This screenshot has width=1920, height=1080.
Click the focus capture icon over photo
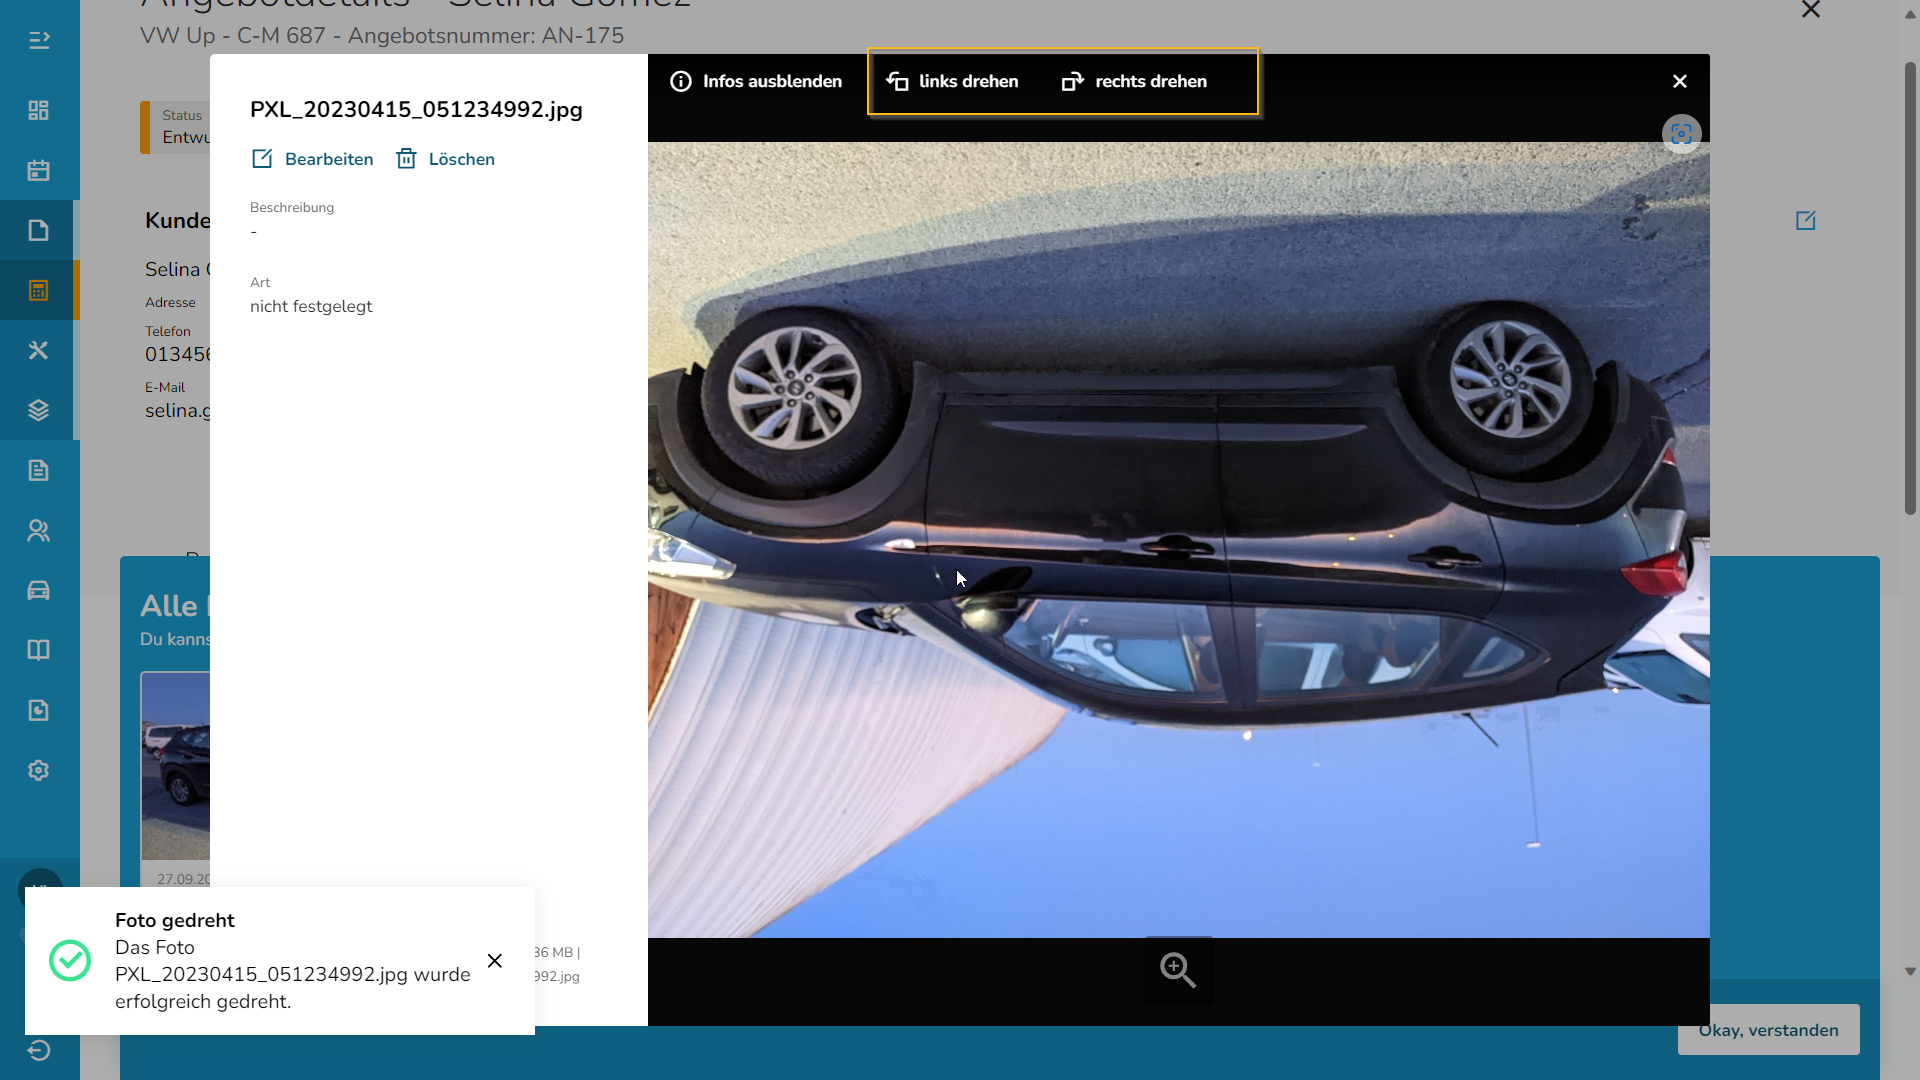(1682, 134)
